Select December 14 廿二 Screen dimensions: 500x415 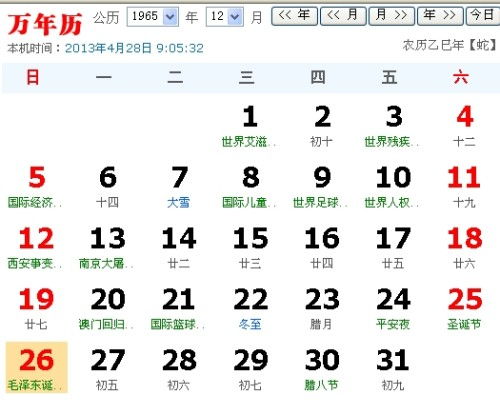pyautogui.click(x=179, y=248)
